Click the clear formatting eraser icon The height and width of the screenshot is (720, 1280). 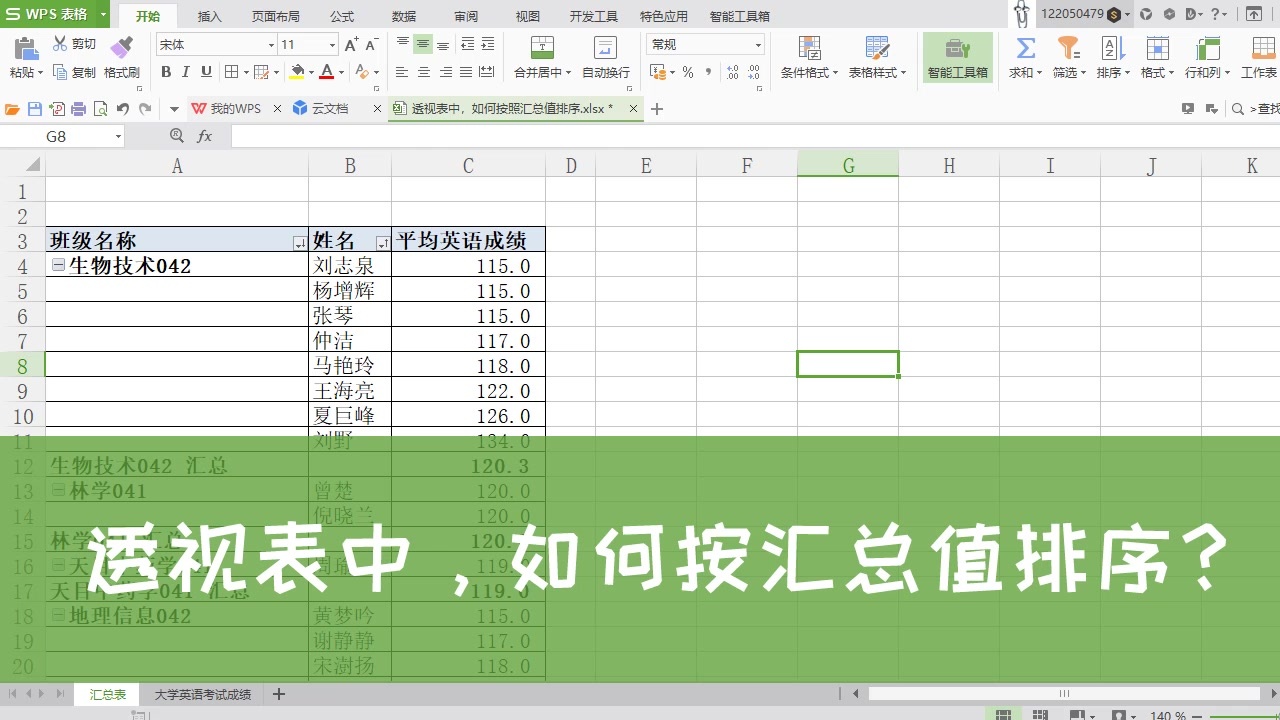click(364, 72)
